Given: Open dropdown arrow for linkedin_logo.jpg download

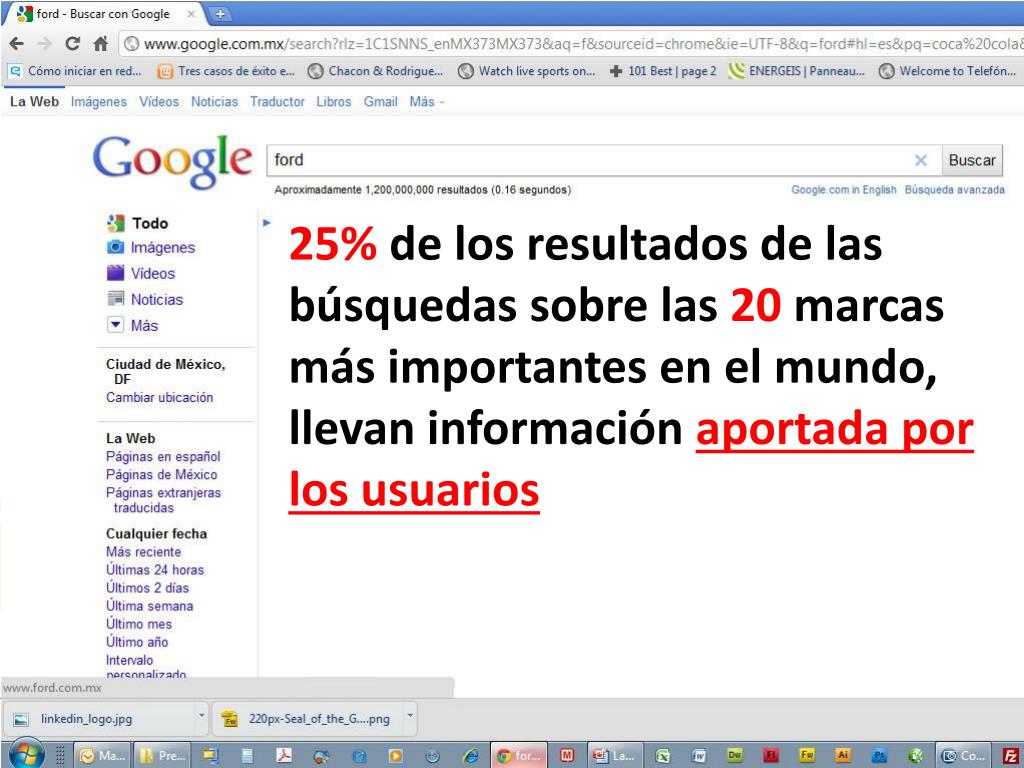Looking at the screenshot, I should click(201, 716).
